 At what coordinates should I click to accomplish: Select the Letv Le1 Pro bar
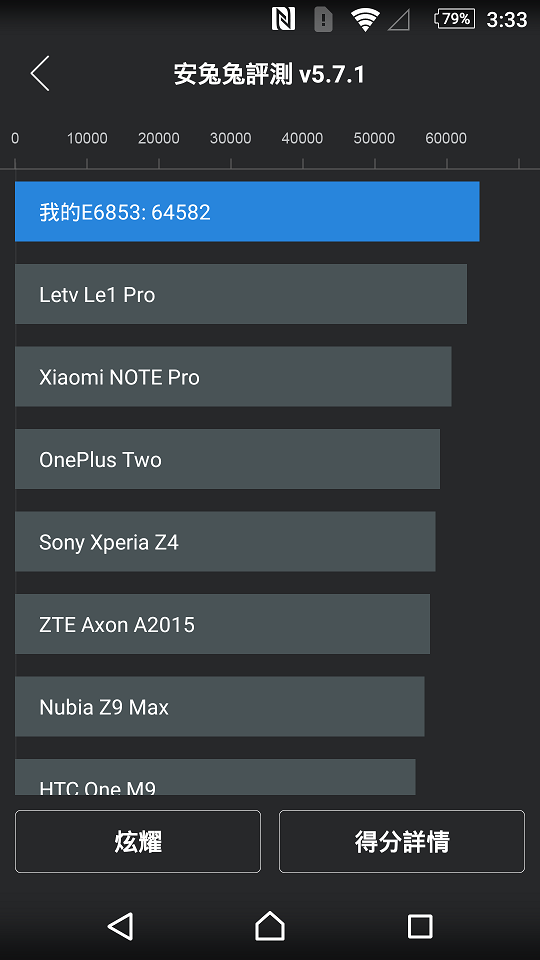241,294
